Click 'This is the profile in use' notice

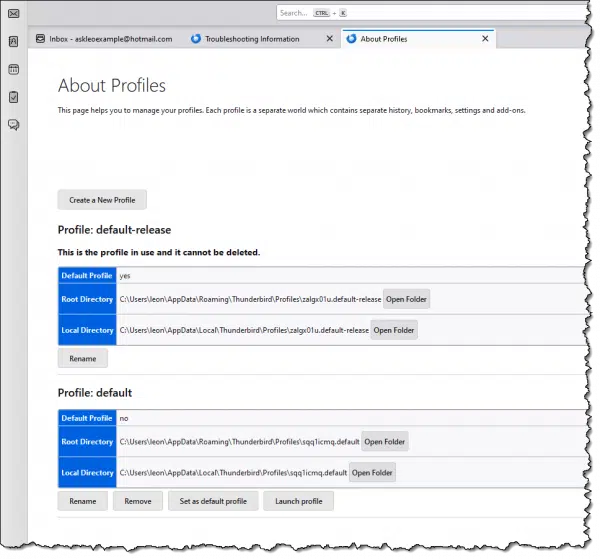point(159,253)
